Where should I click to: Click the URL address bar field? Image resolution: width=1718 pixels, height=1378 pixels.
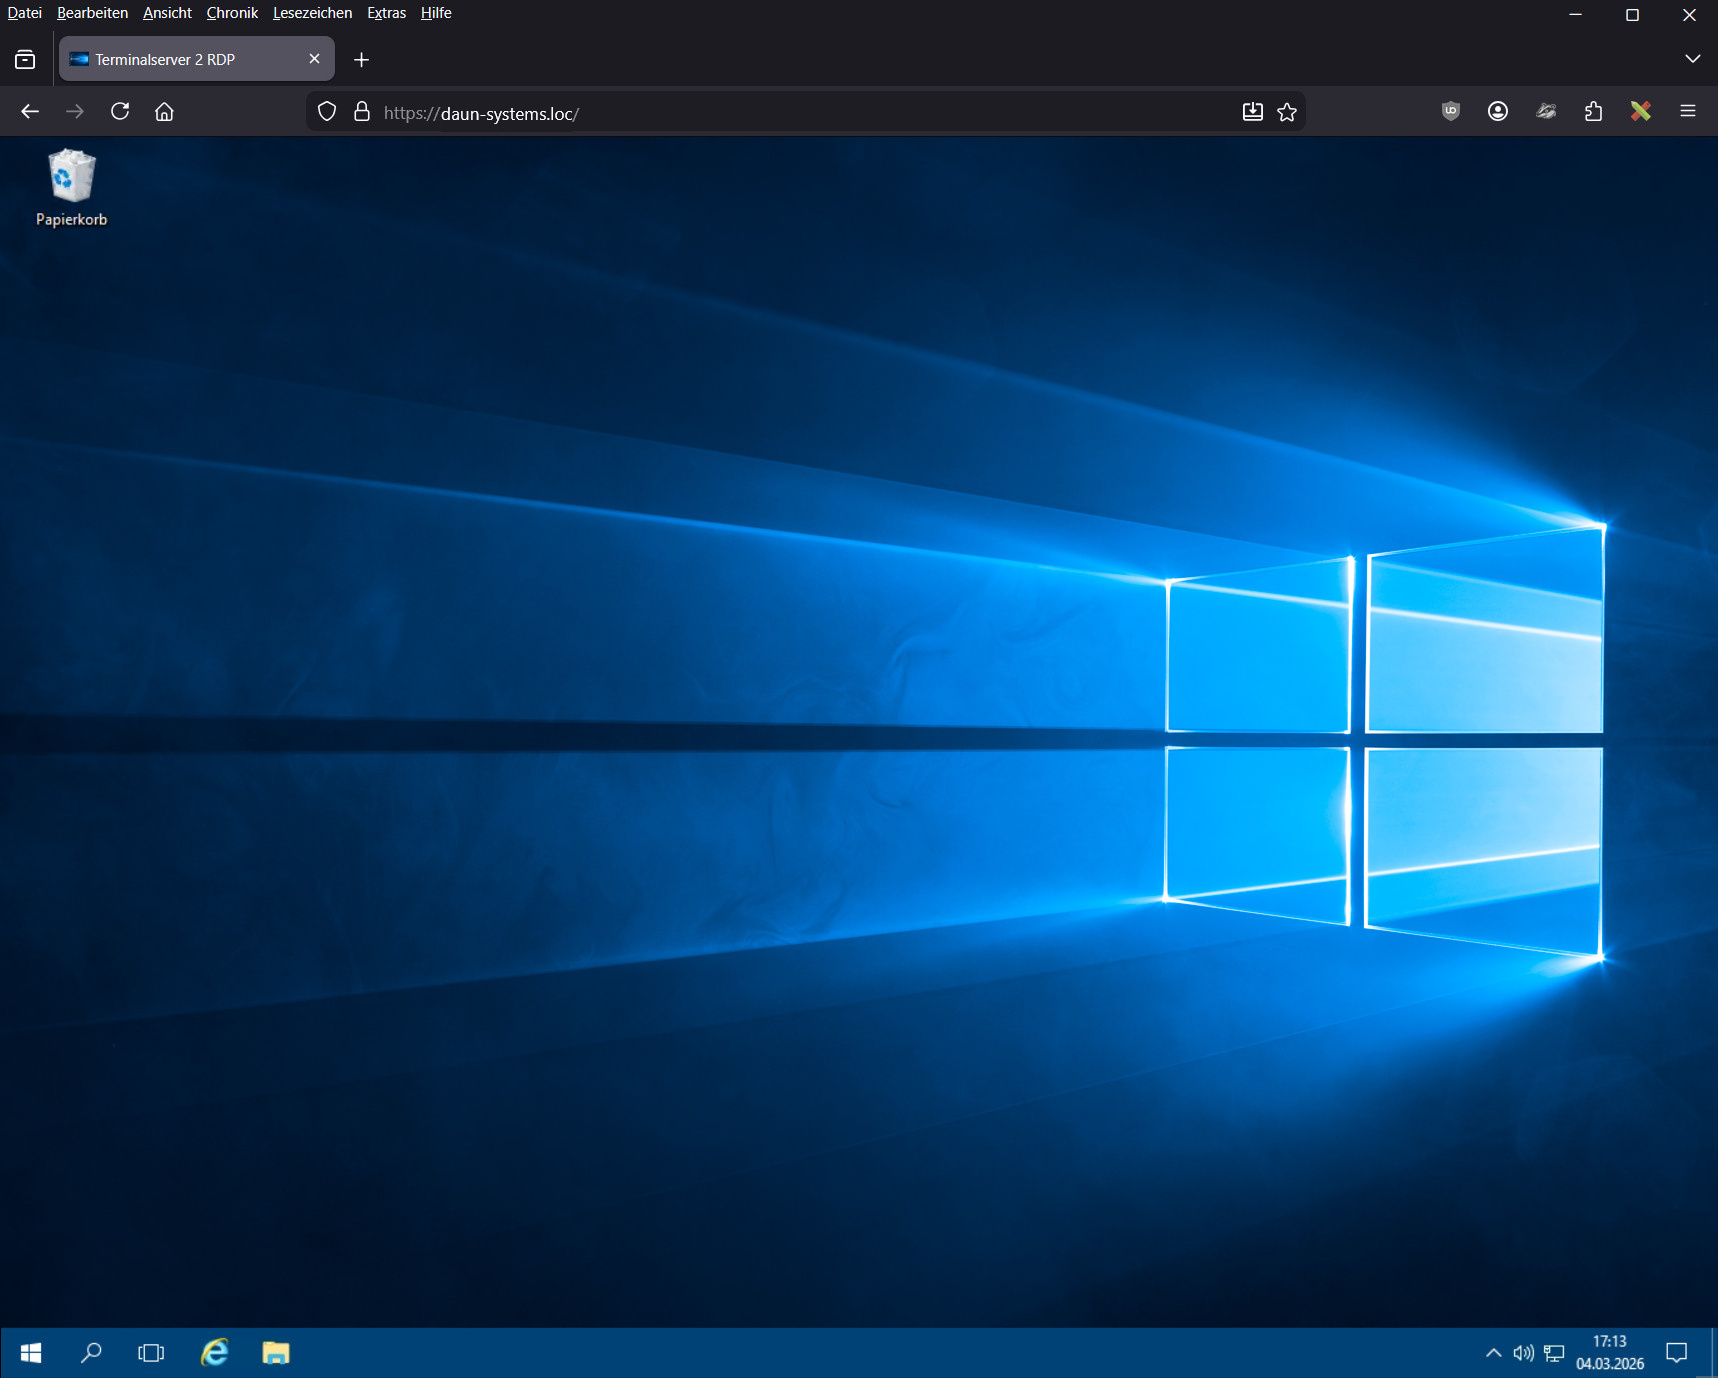pyautogui.click(x=800, y=113)
